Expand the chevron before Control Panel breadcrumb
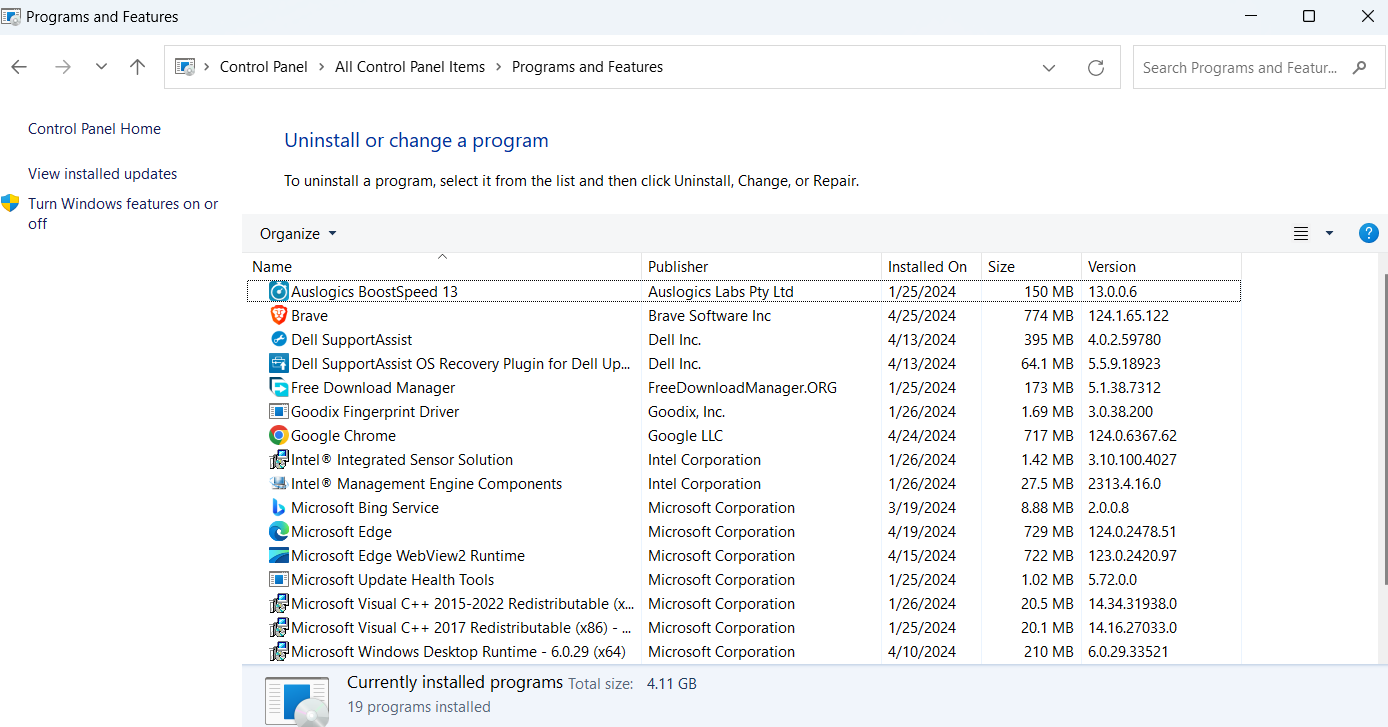 pos(207,67)
